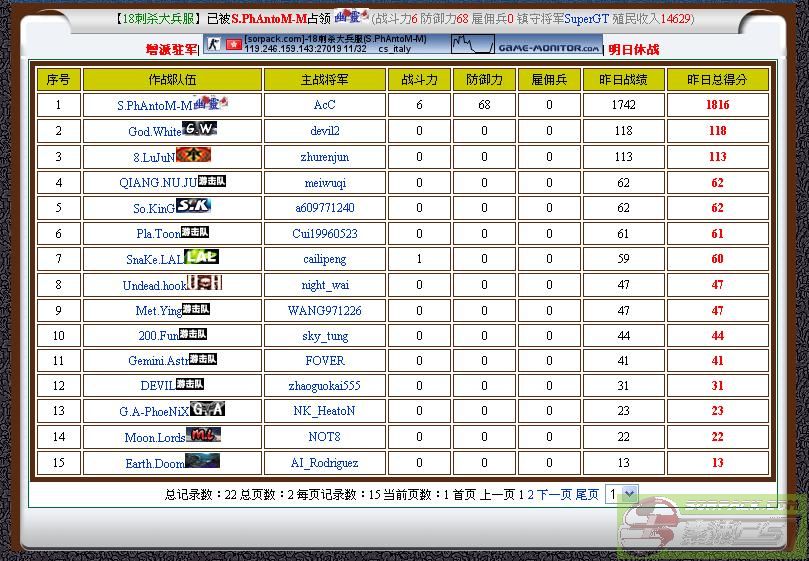The image size is (809, 561).
Task: Click the Earth.Doom team emblem
Action: [202, 461]
